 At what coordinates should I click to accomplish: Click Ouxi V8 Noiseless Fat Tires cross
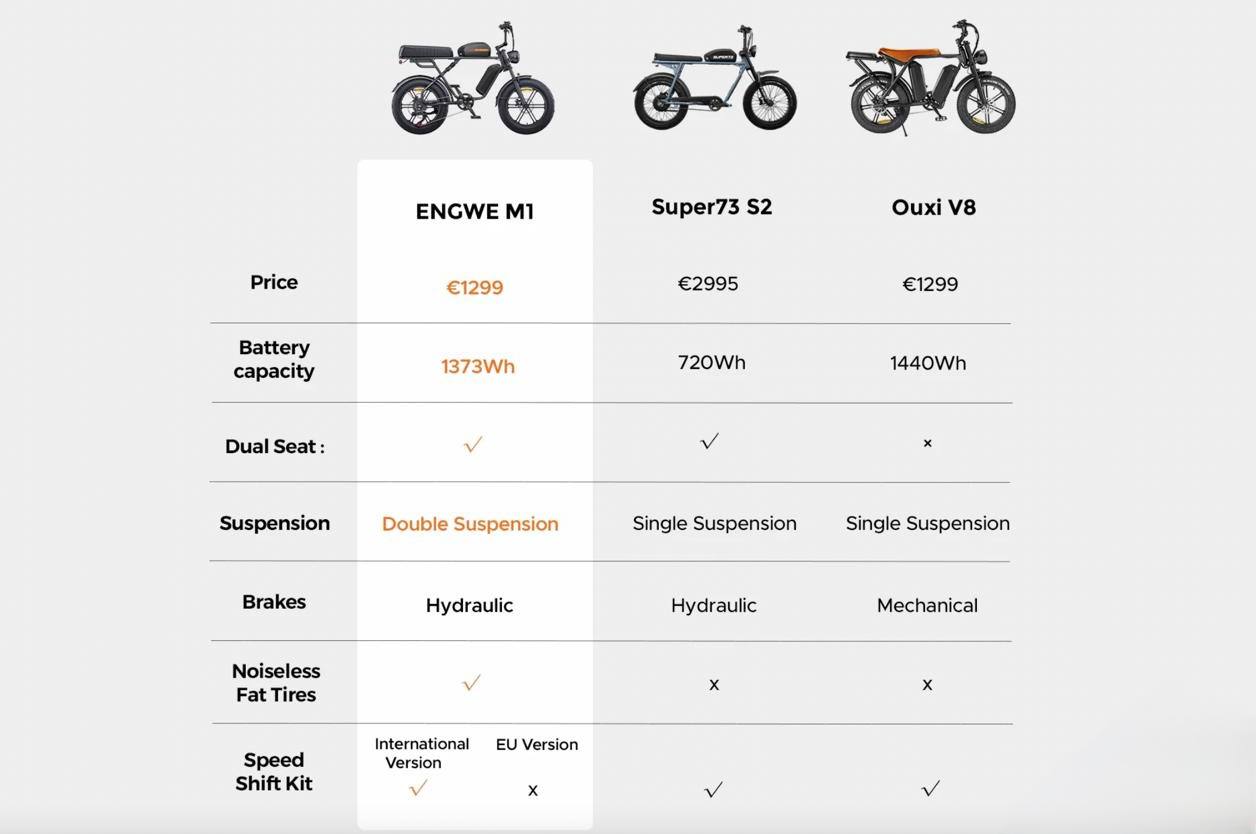click(x=927, y=685)
